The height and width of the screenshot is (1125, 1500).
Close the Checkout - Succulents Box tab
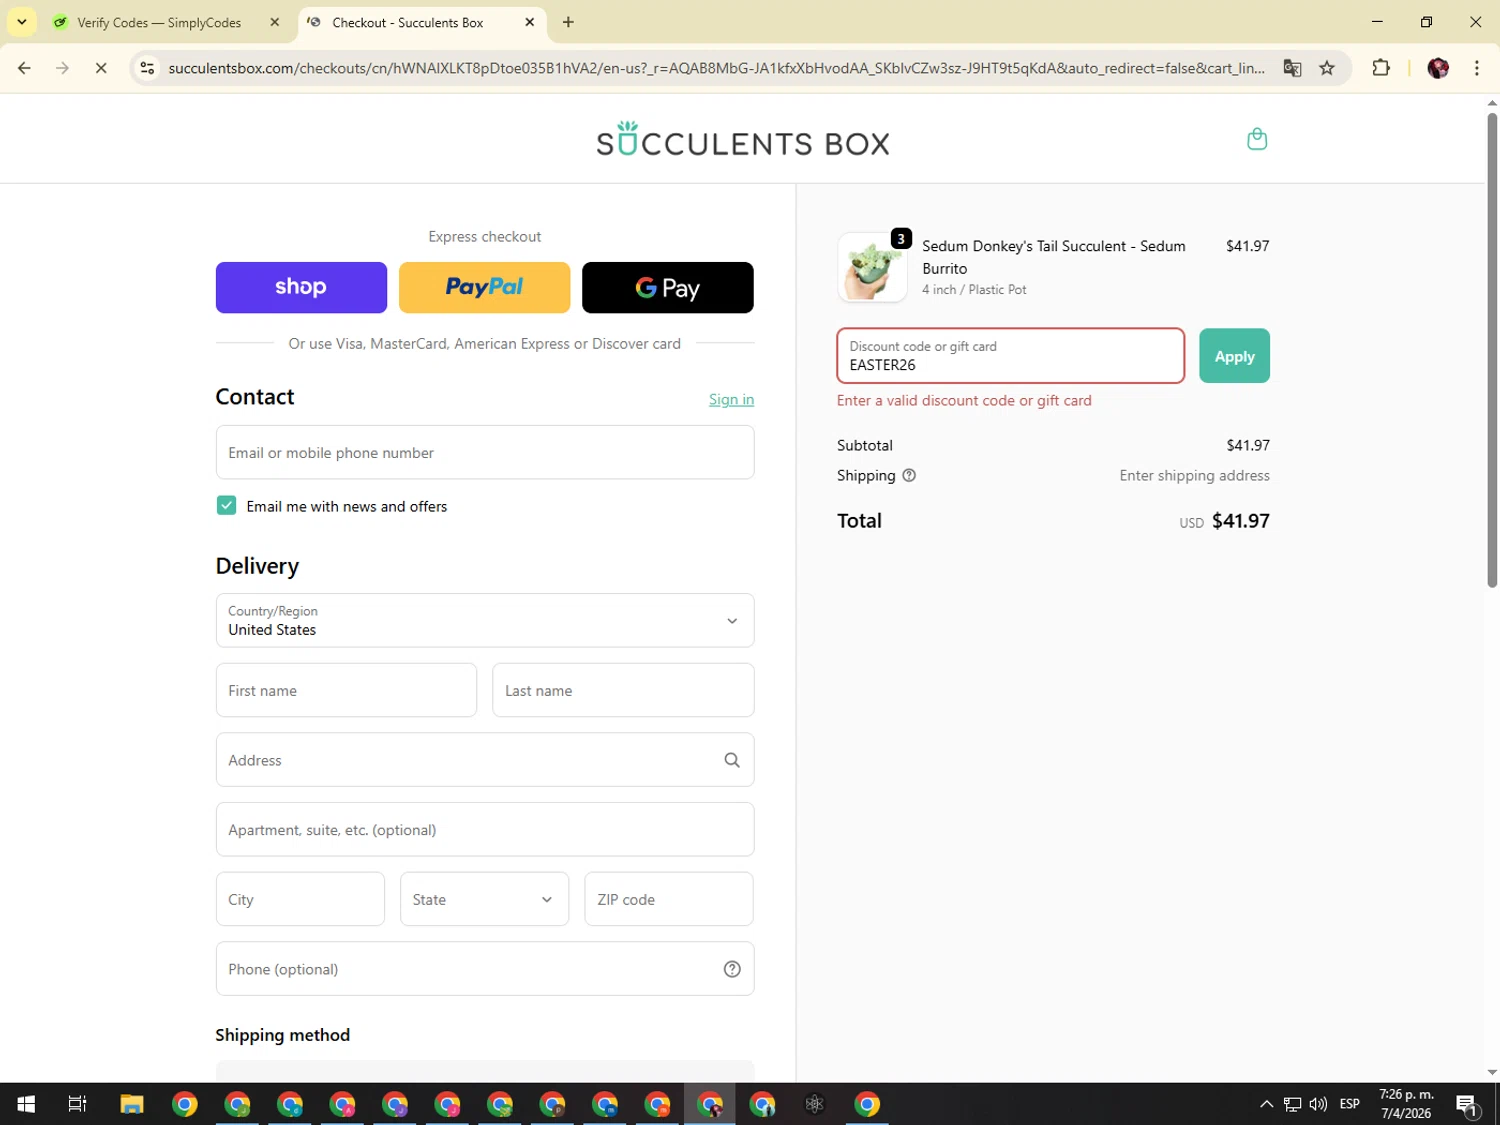click(530, 22)
